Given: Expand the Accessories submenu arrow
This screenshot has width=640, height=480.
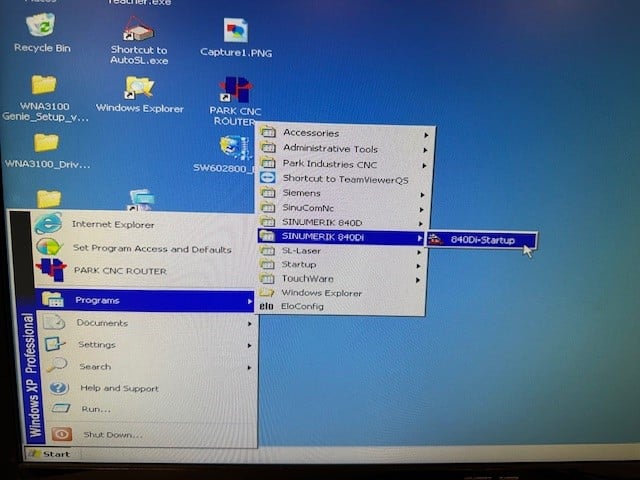Looking at the screenshot, I should (426, 135).
